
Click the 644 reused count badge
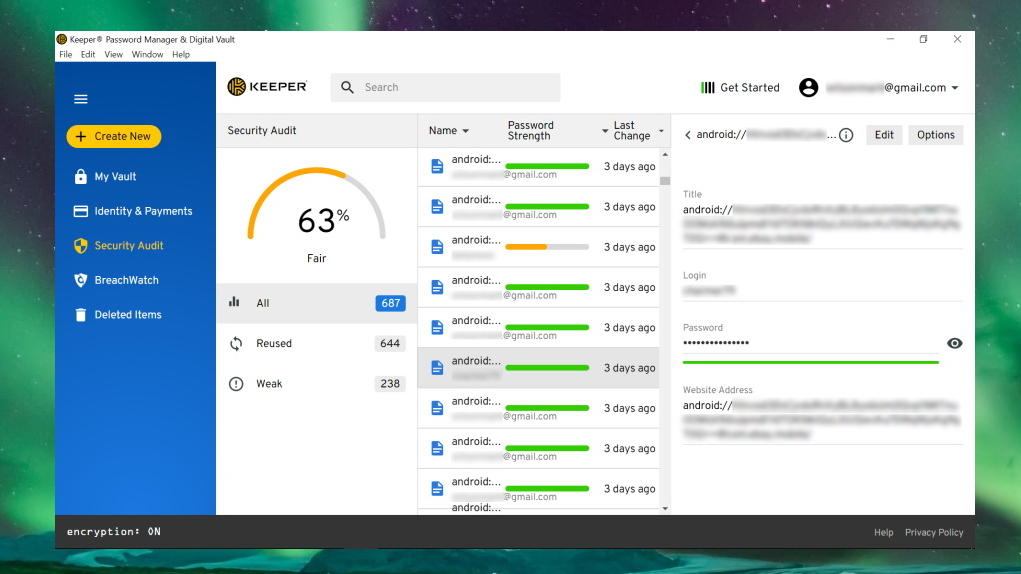coord(389,344)
